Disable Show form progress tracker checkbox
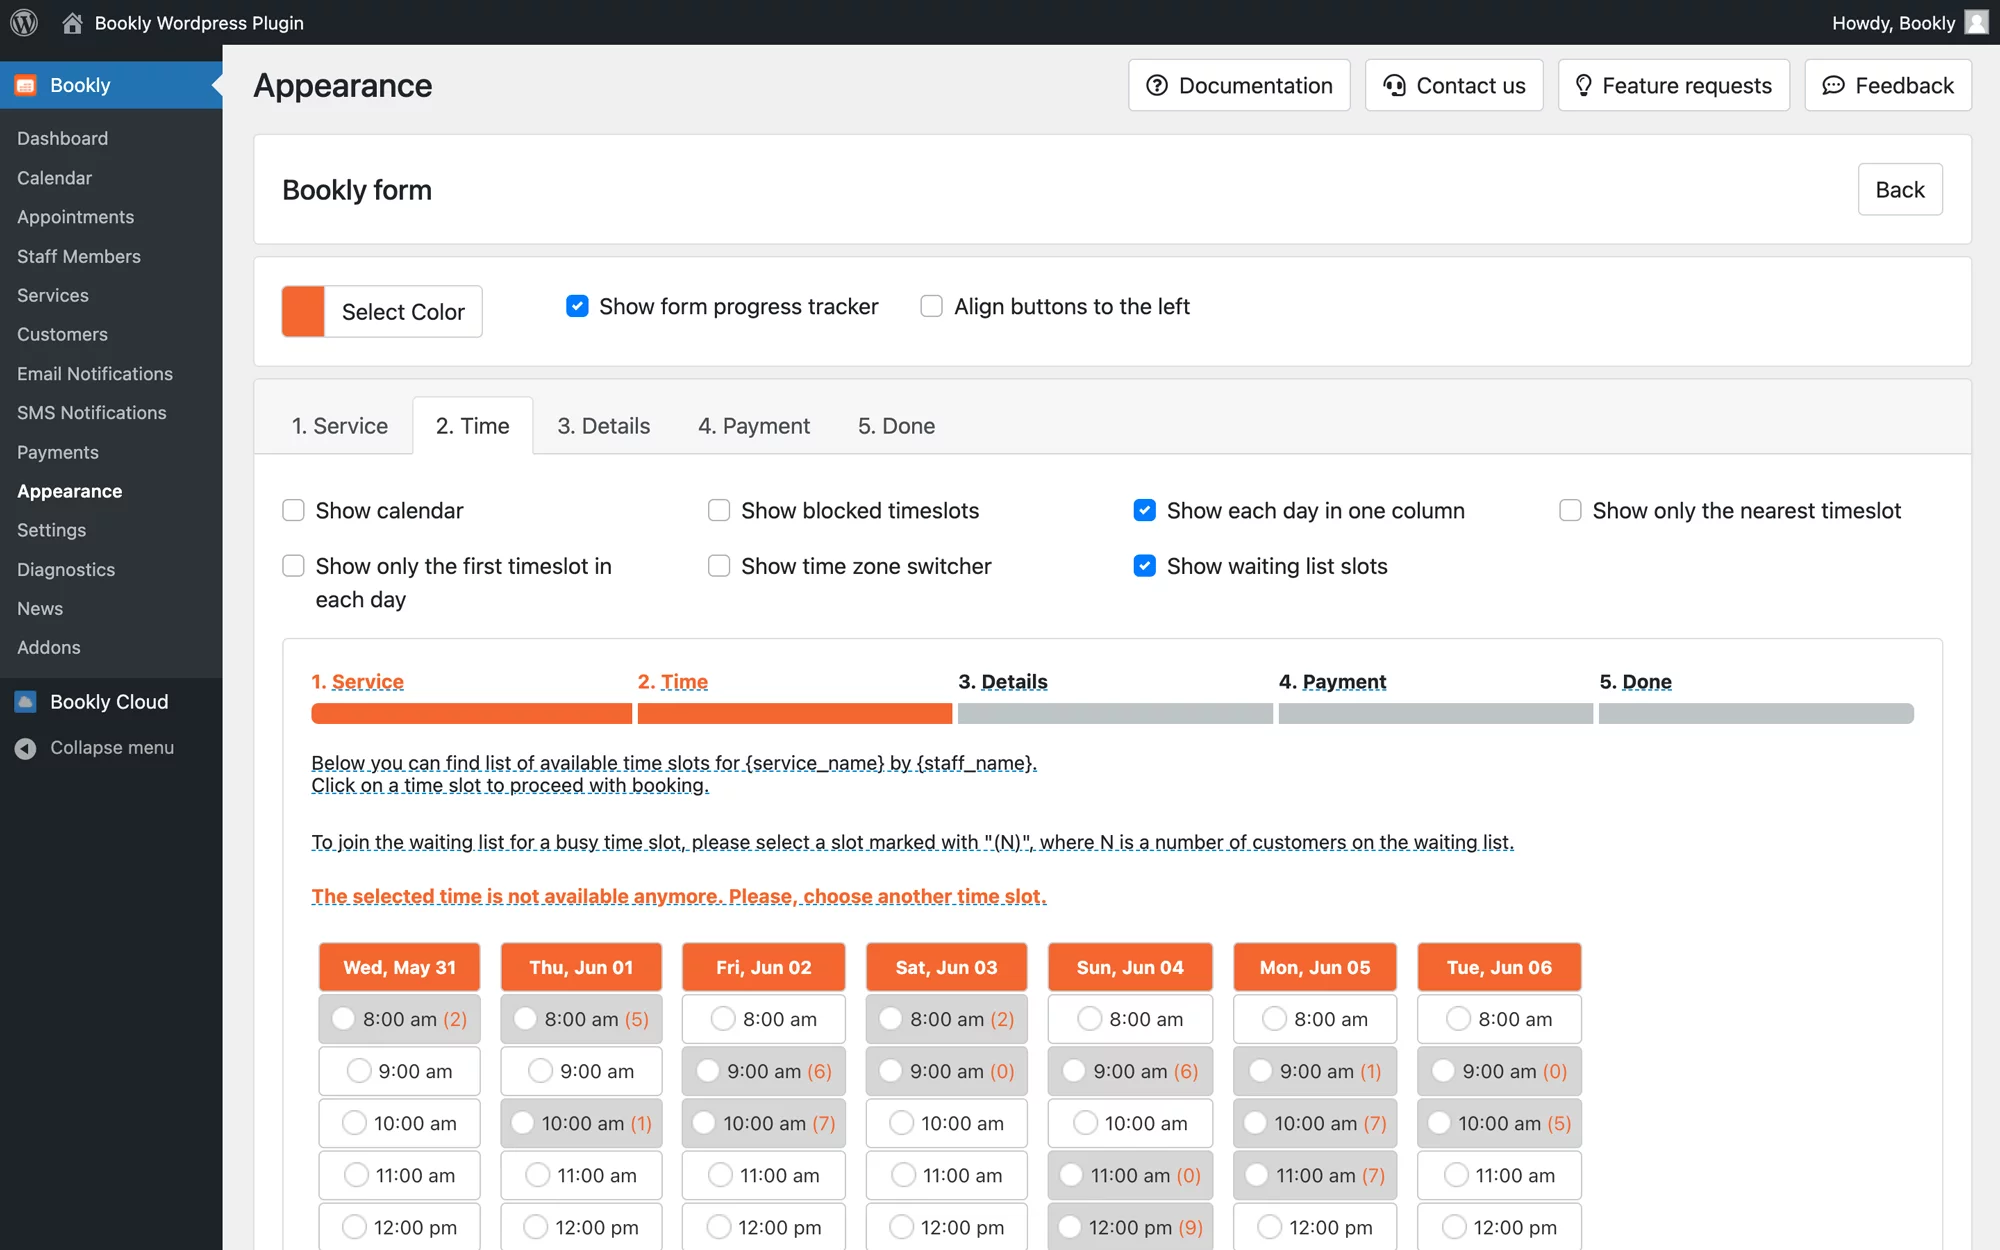 click(x=577, y=306)
